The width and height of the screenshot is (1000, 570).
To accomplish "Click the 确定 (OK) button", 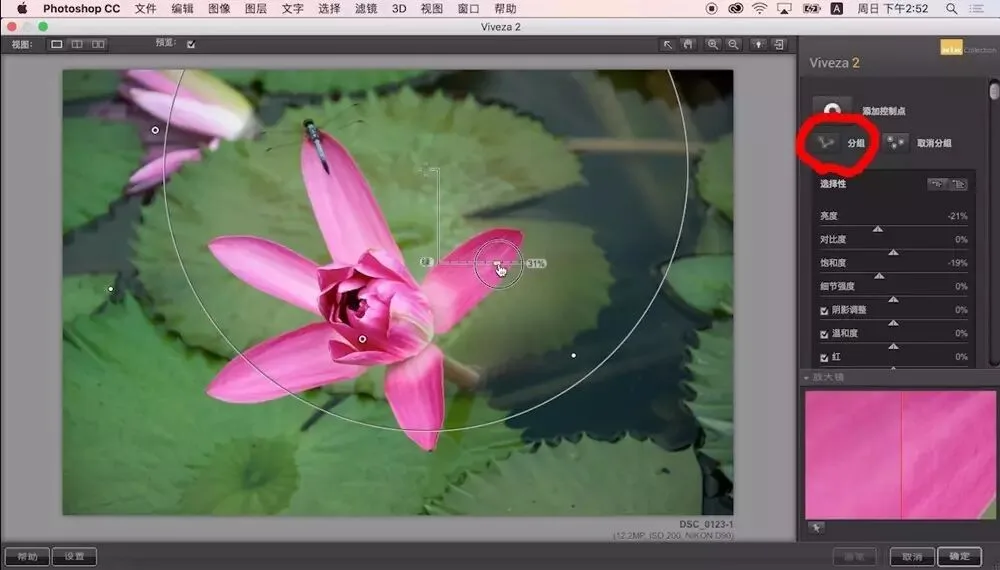I will (959, 557).
